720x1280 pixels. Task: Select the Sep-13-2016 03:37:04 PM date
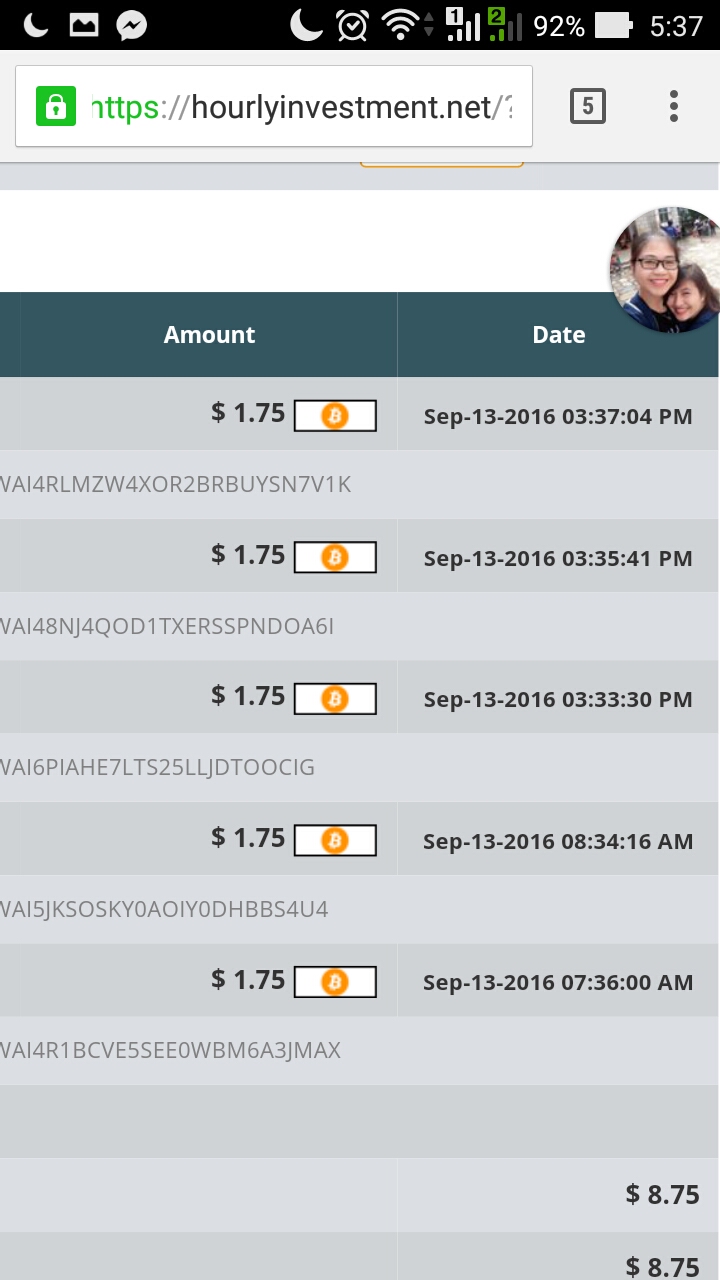[558, 416]
